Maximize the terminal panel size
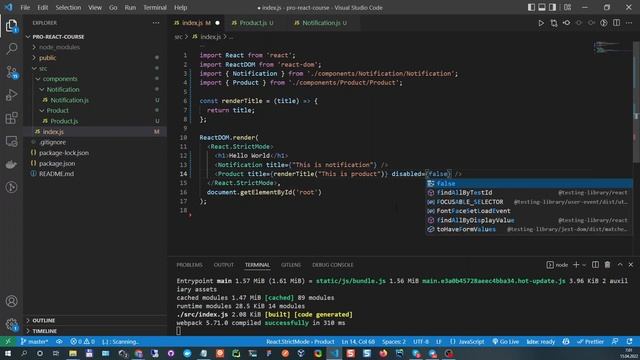Image resolution: width=640 pixels, height=360 pixels. 620,265
